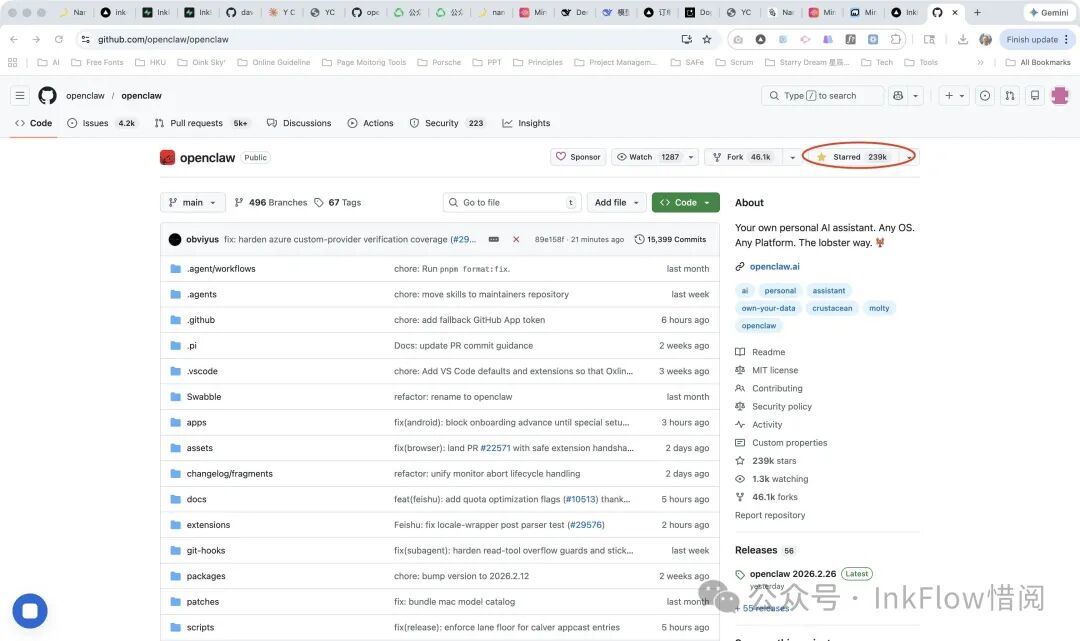View the 496 Branches link
The image size is (1080, 641).
(271, 202)
